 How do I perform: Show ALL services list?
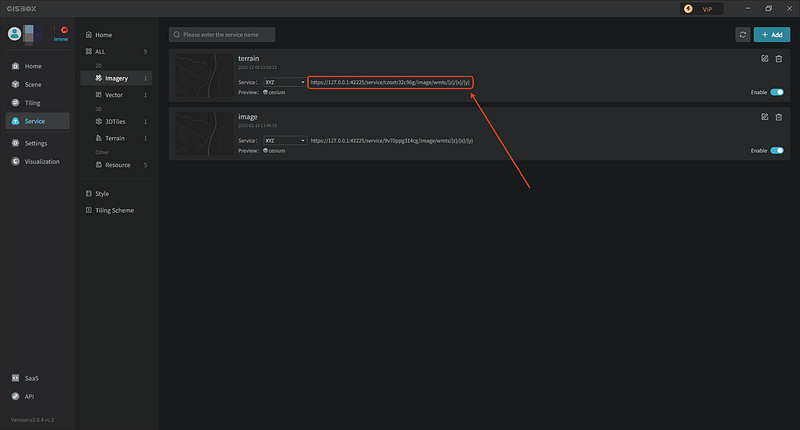click(116, 52)
